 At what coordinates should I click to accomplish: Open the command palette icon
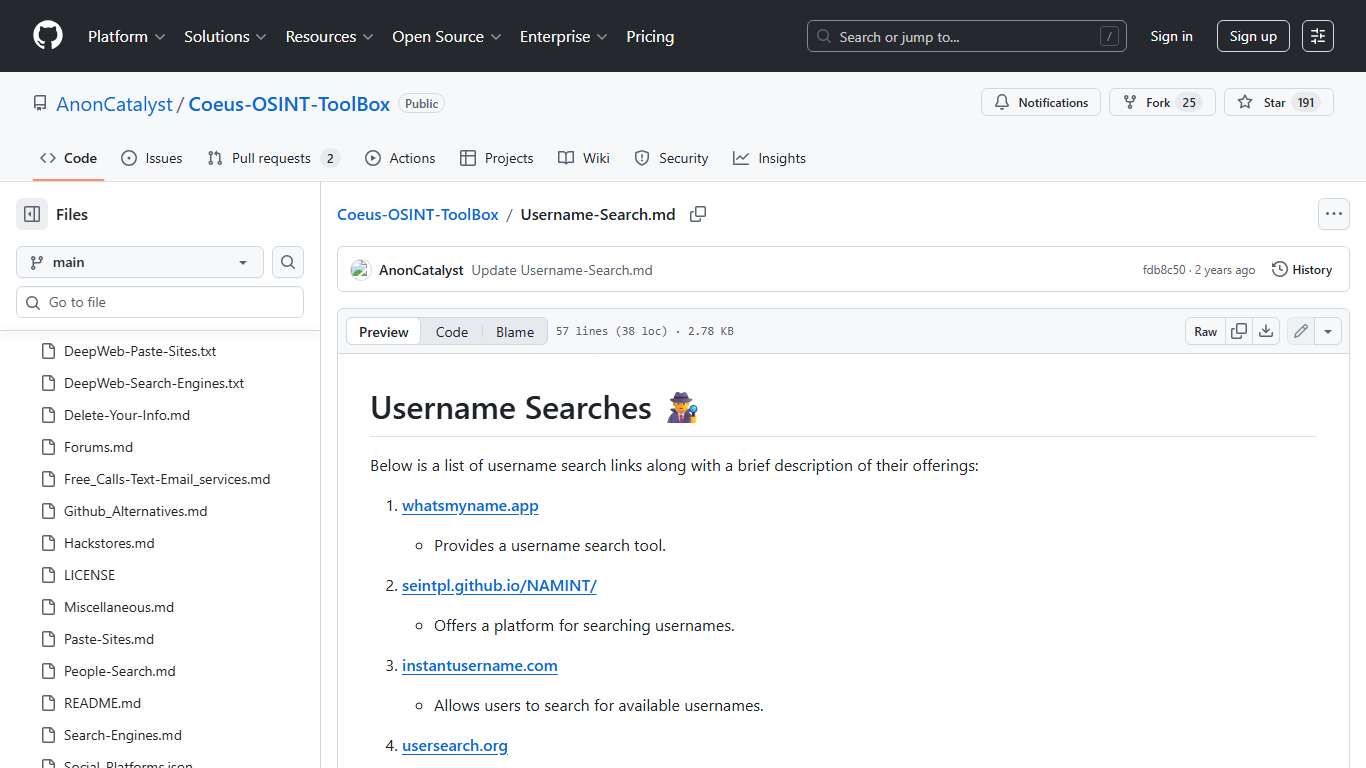pyautogui.click(x=1317, y=36)
